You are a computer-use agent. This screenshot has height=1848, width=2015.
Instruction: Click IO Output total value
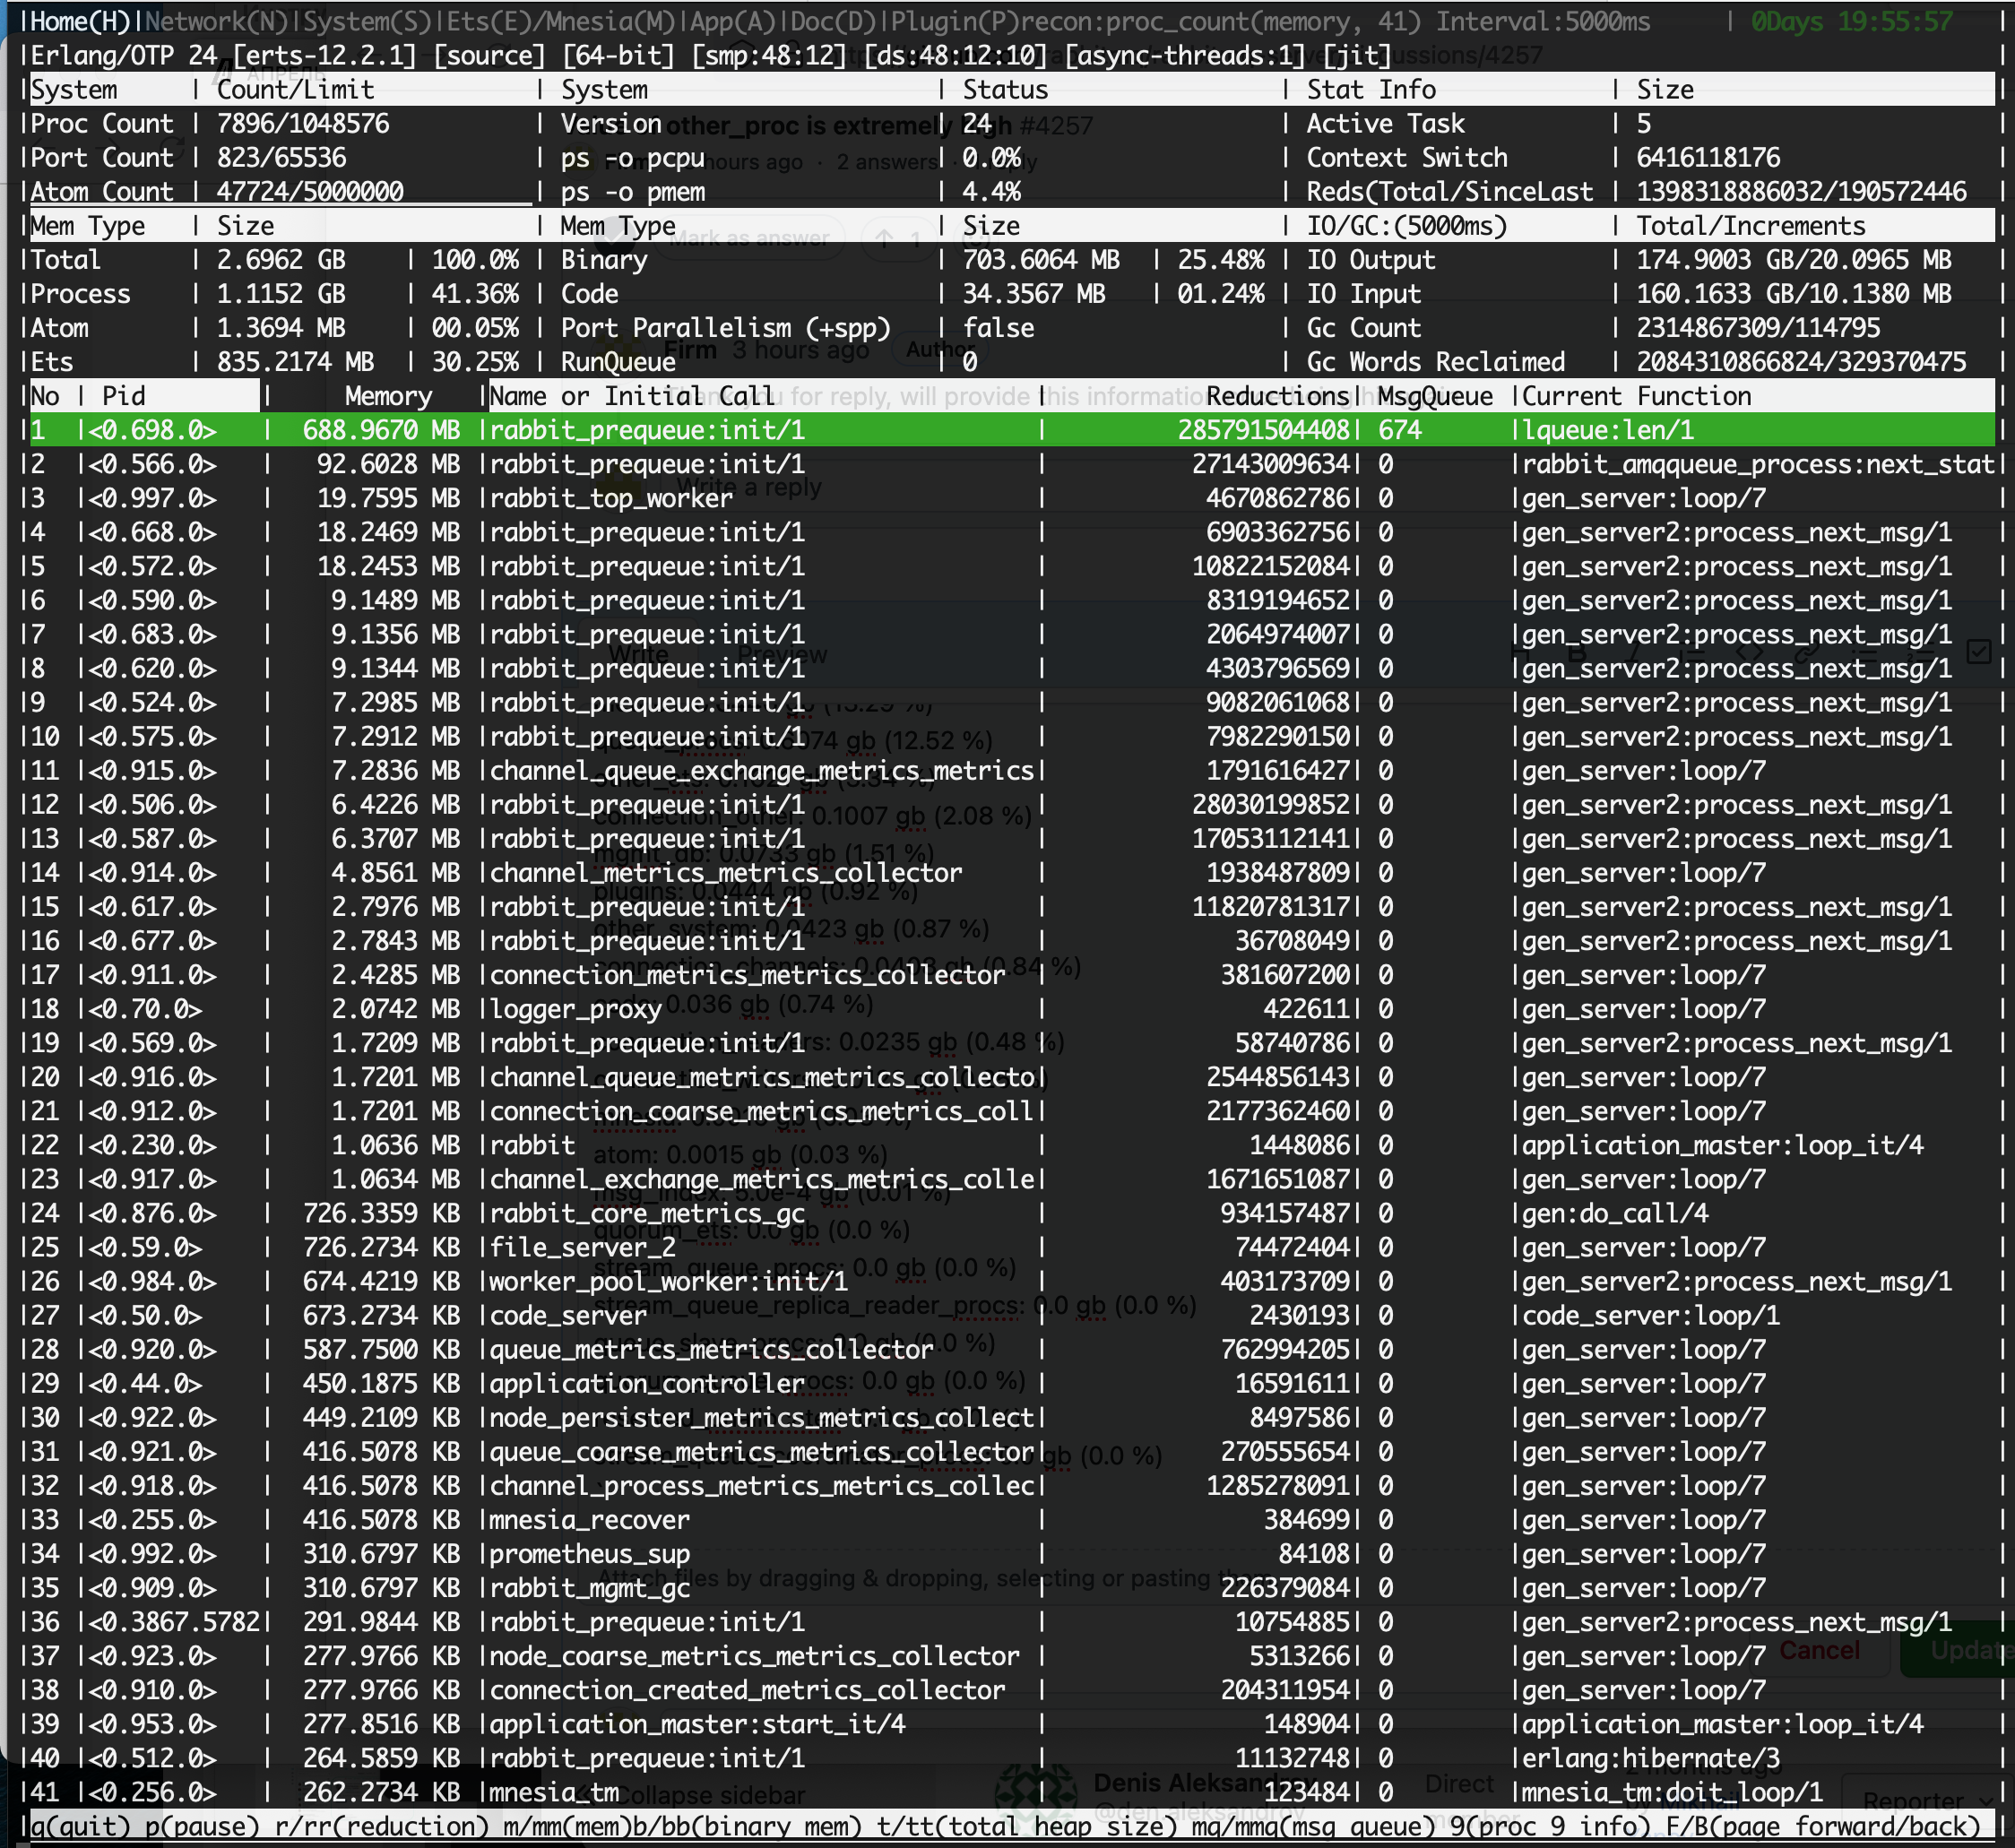(1794, 260)
